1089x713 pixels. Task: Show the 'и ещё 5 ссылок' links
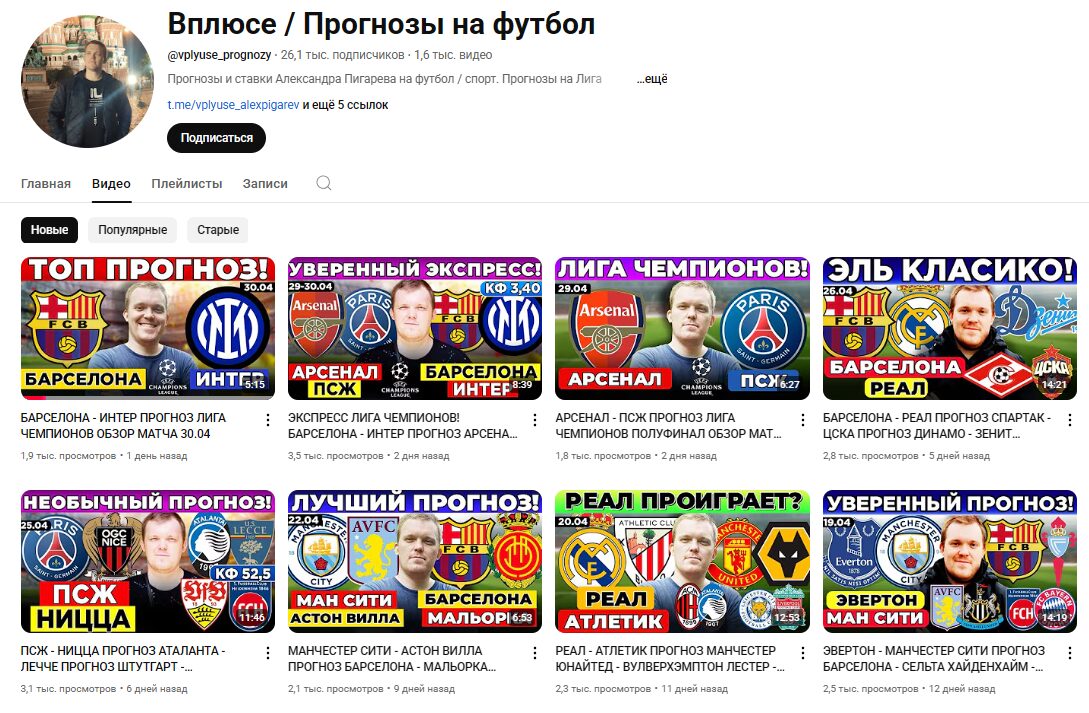click(x=345, y=105)
